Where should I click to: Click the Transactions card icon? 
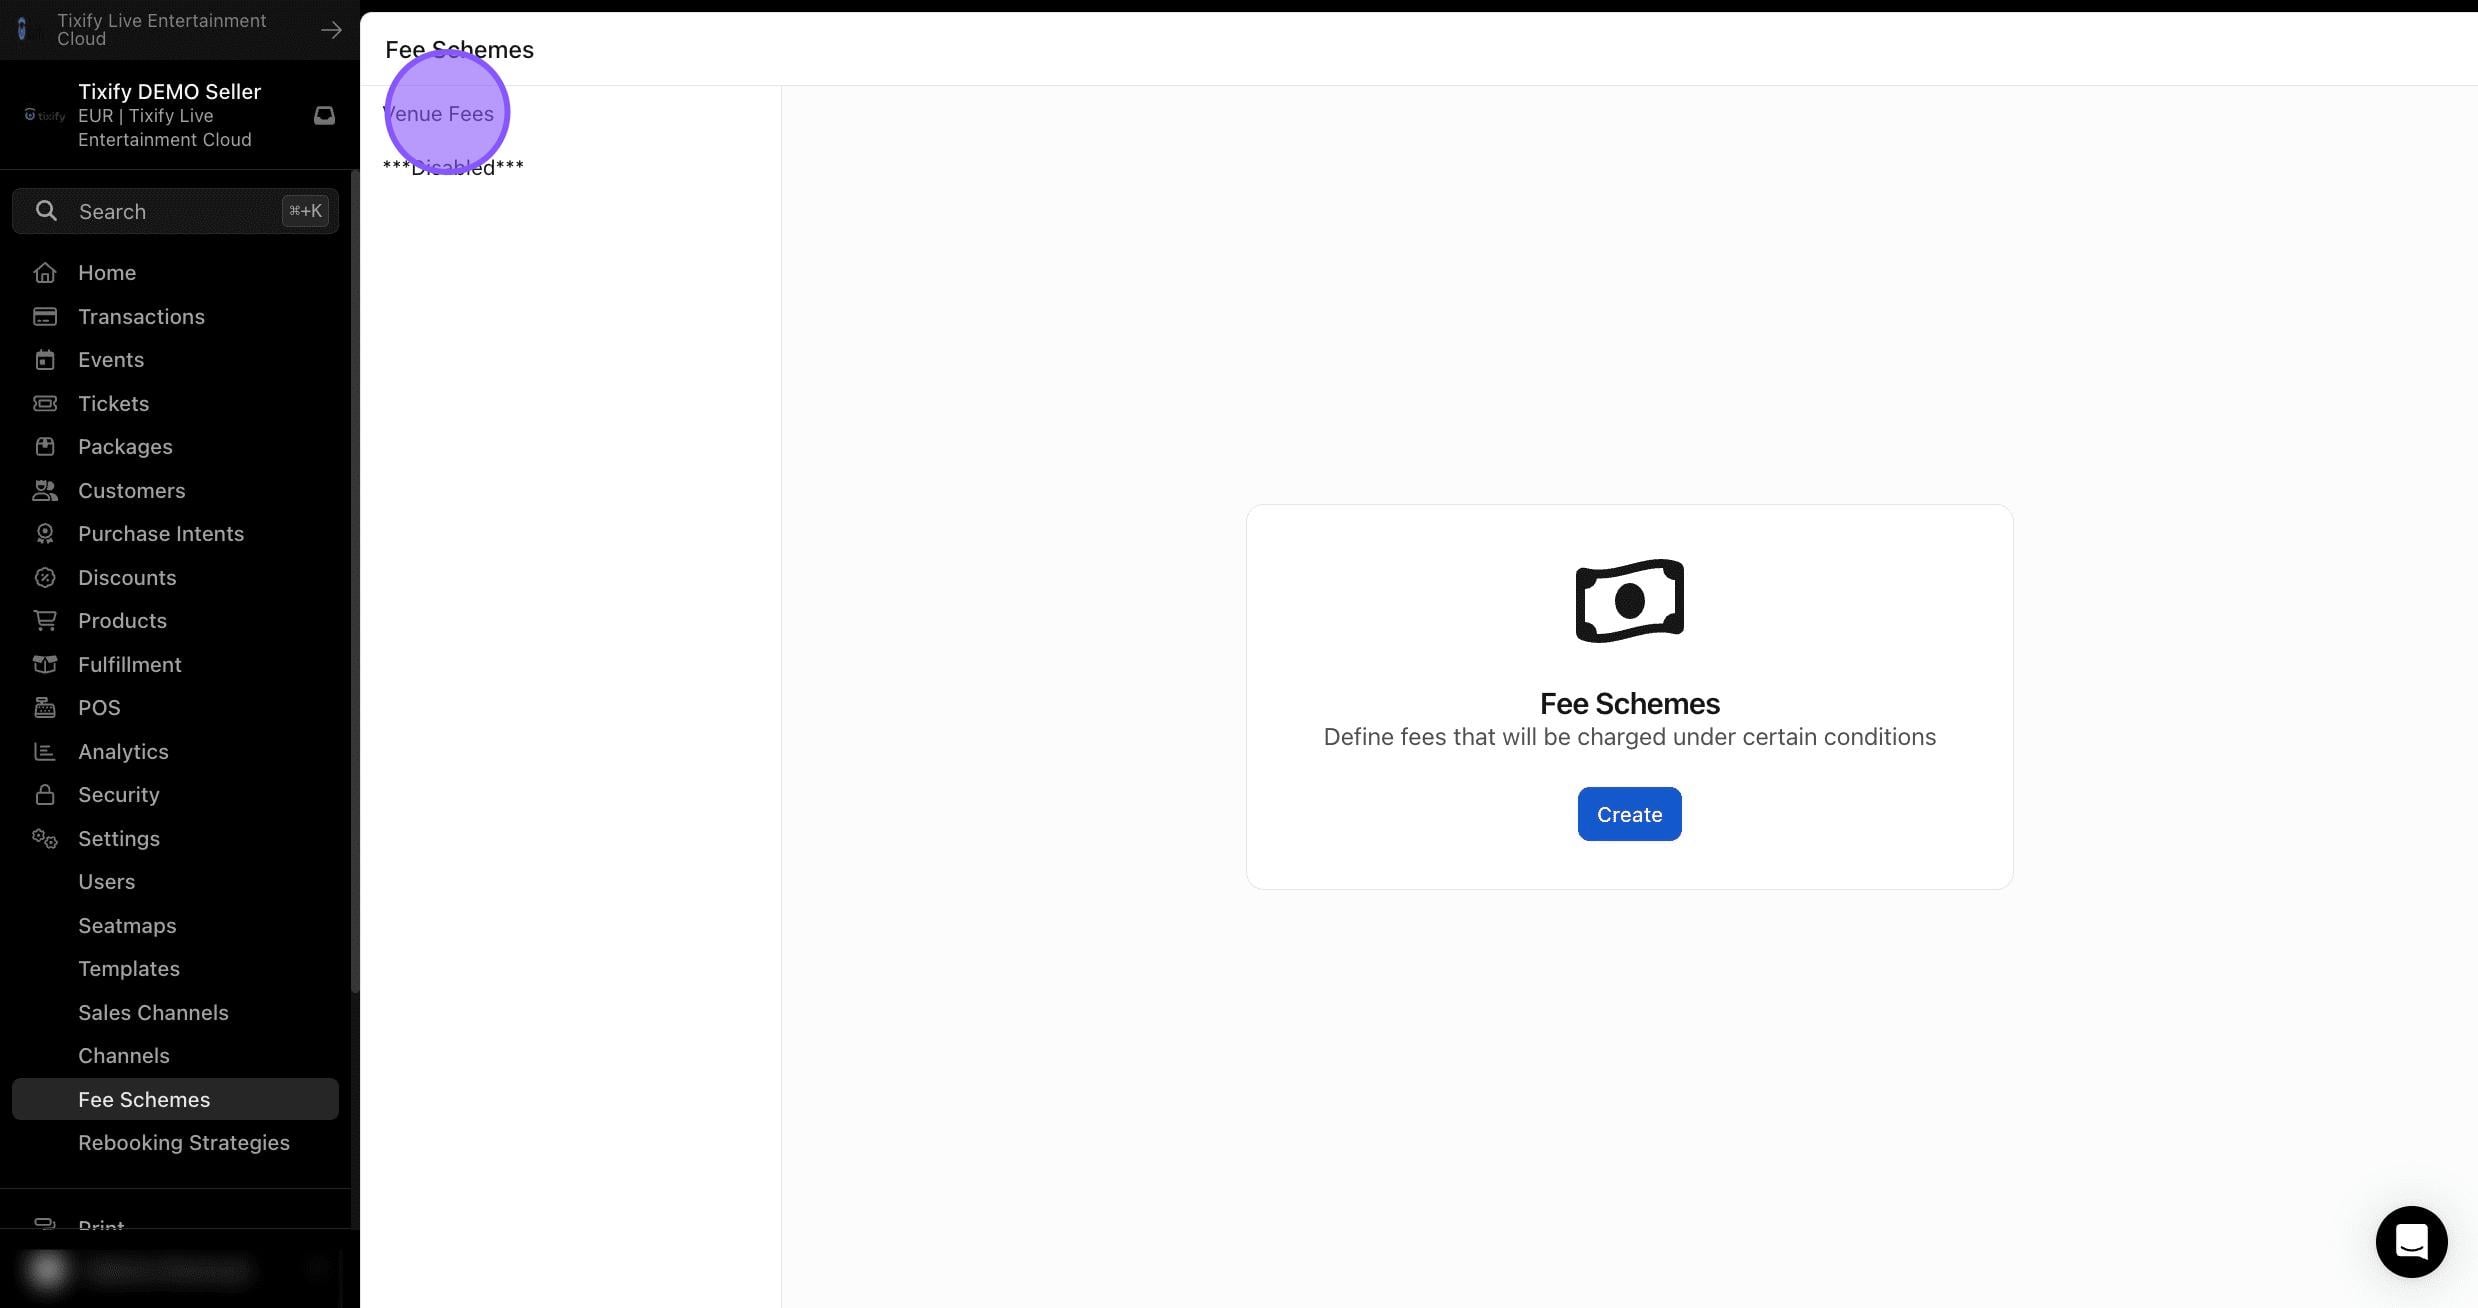(44, 317)
